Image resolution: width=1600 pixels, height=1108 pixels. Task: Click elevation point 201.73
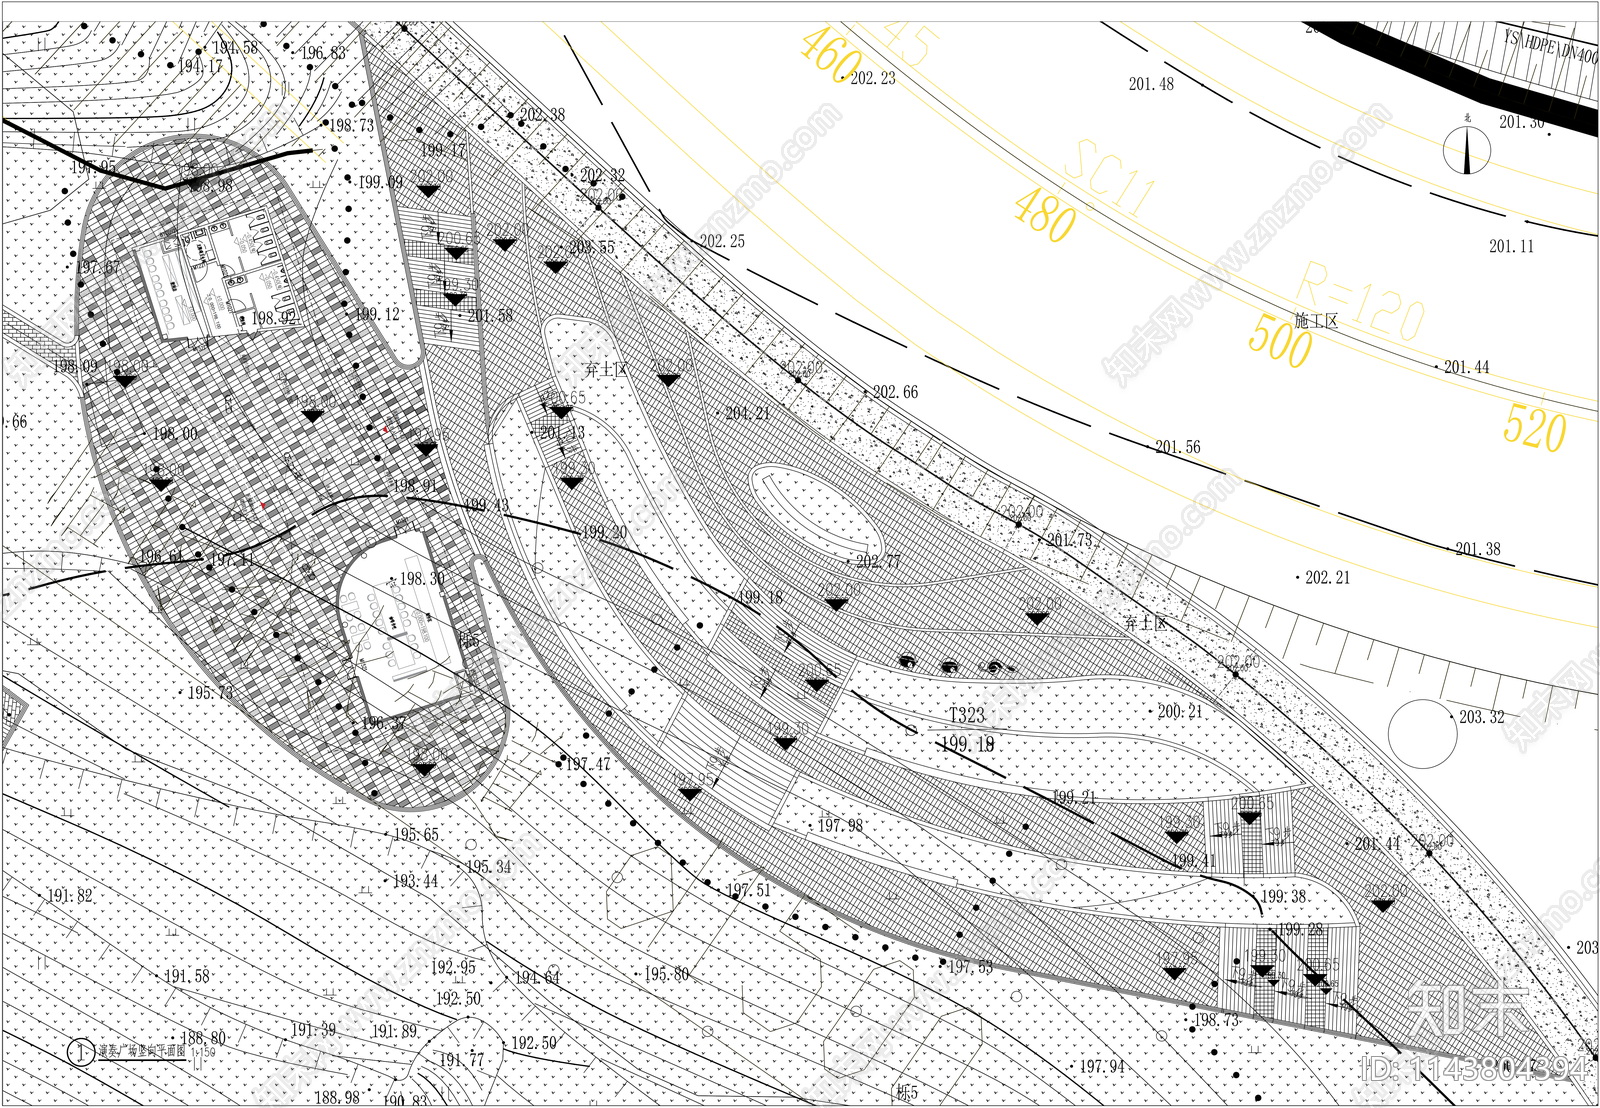(x=1069, y=540)
